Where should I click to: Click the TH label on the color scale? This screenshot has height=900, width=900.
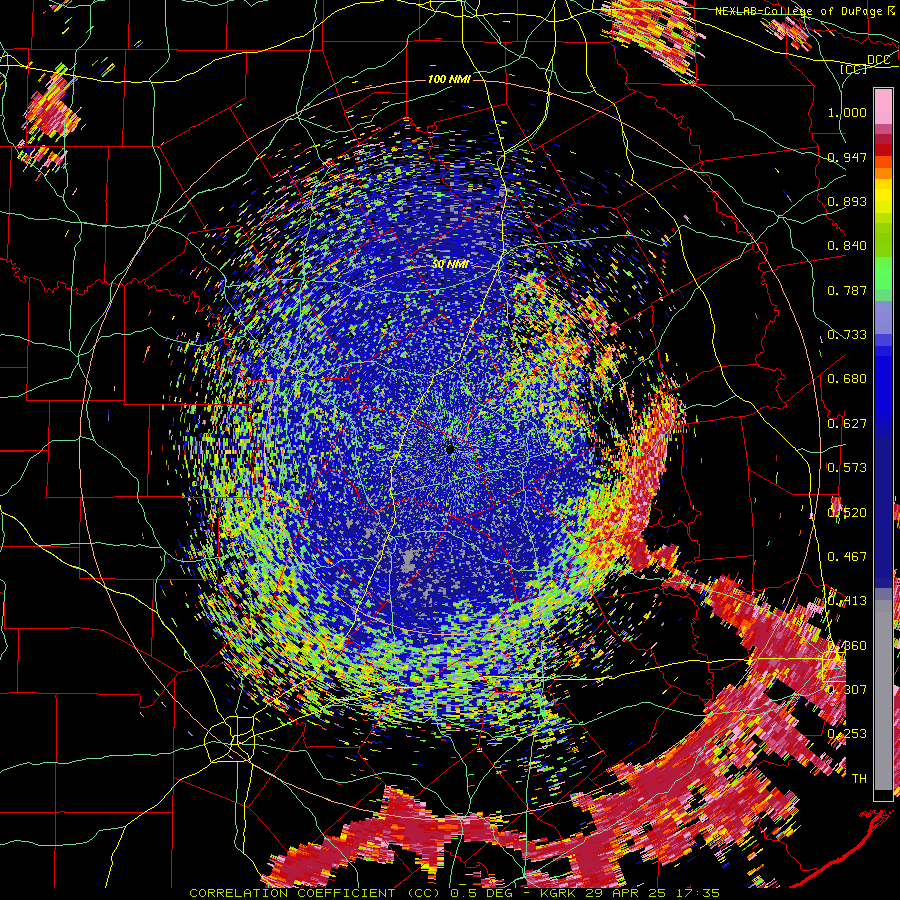click(x=859, y=779)
